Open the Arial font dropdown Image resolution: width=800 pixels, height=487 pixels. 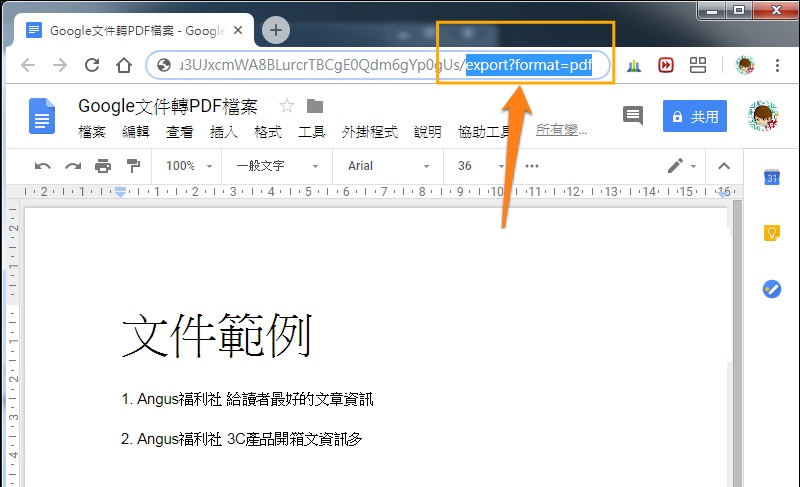(x=389, y=166)
